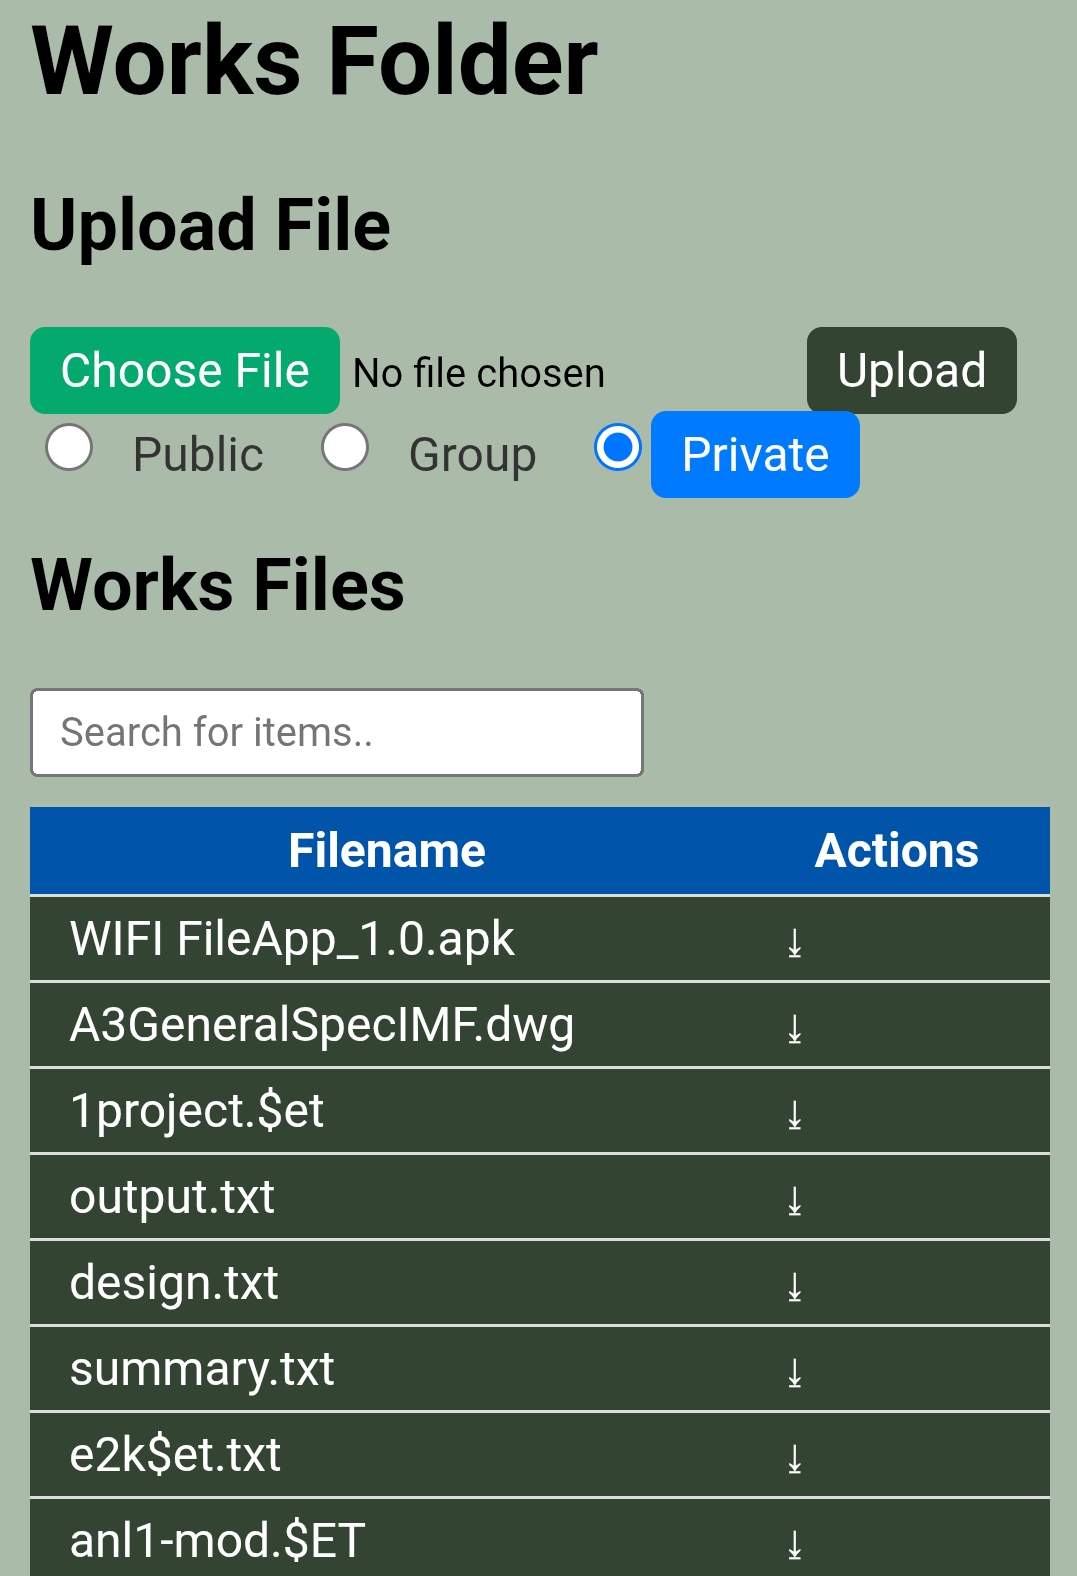Image resolution: width=1077 pixels, height=1576 pixels.
Task: Download design.txt via its arrow icon
Action: coord(795,1286)
